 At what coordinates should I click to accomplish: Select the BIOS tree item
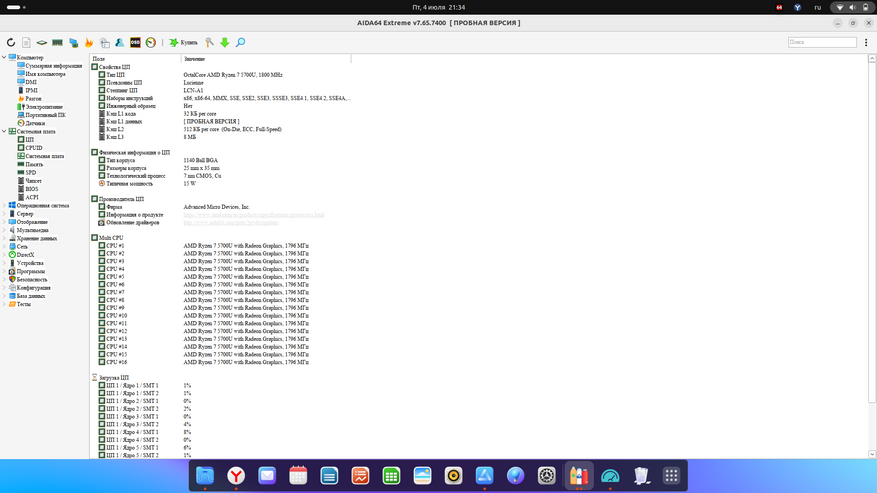pyautogui.click(x=31, y=189)
